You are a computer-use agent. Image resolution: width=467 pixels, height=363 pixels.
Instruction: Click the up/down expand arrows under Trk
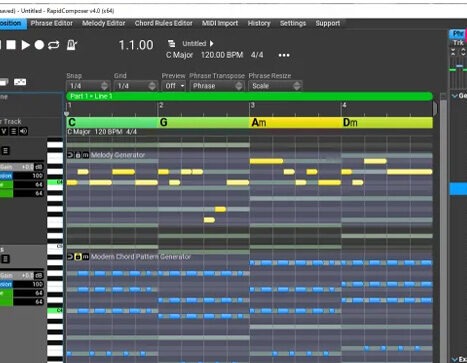(463, 52)
